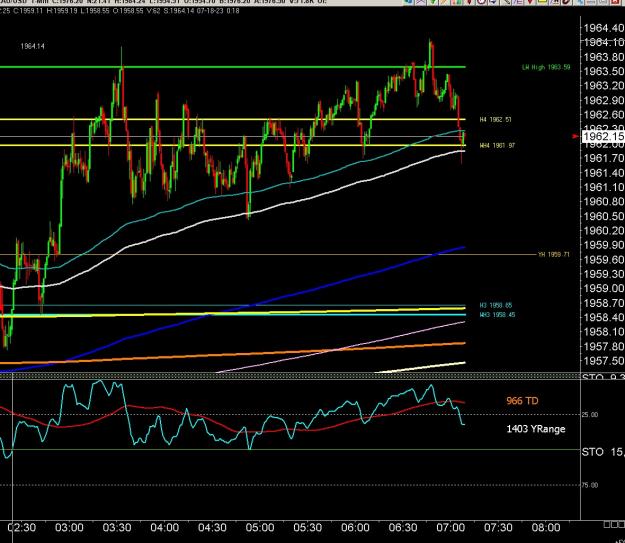Click the 1962.60 price axis value
The height and width of the screenshot is (543, 625).
coord(604,115)
